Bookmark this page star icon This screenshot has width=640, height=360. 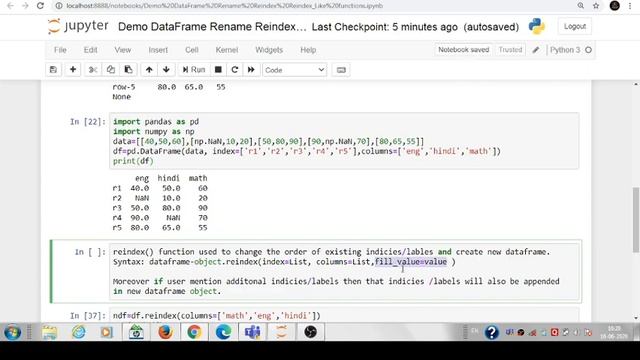tap(596, 6)
